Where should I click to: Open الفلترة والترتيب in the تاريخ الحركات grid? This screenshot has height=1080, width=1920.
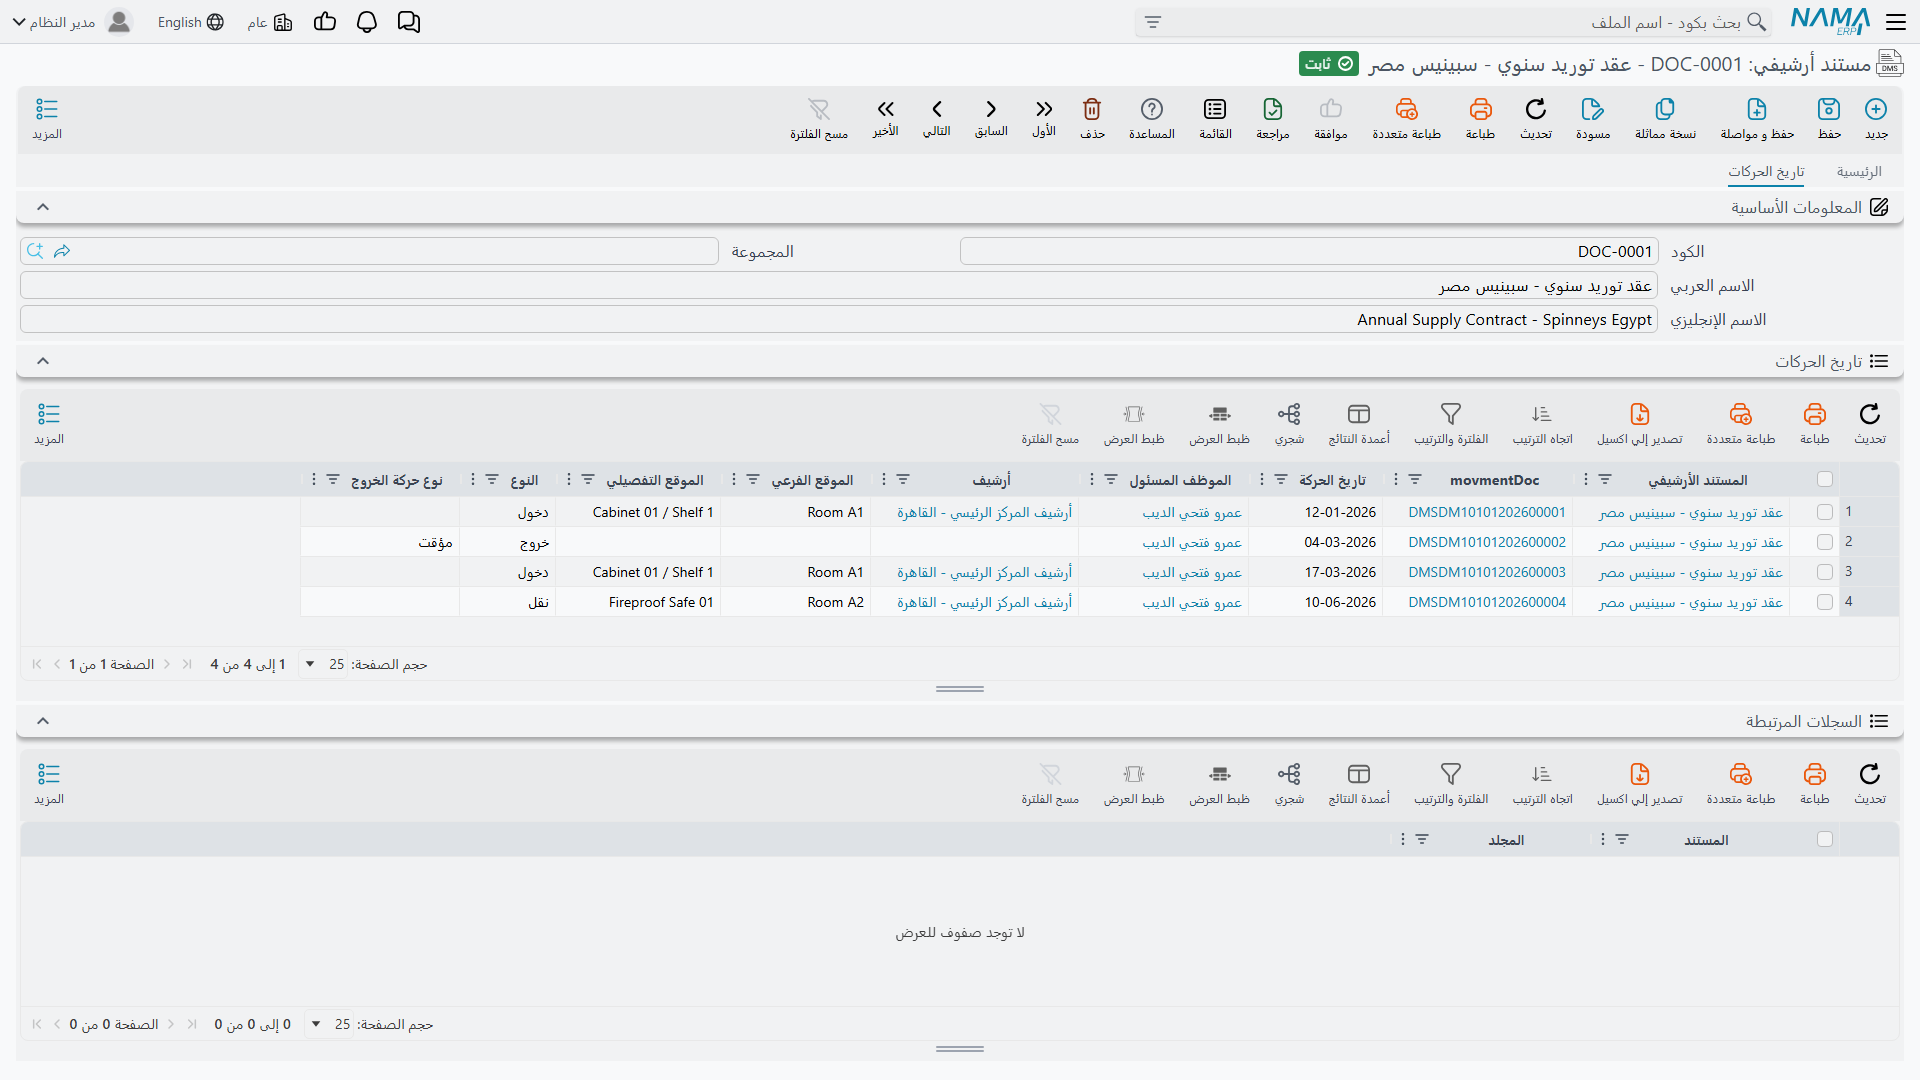click(1451, 424)
